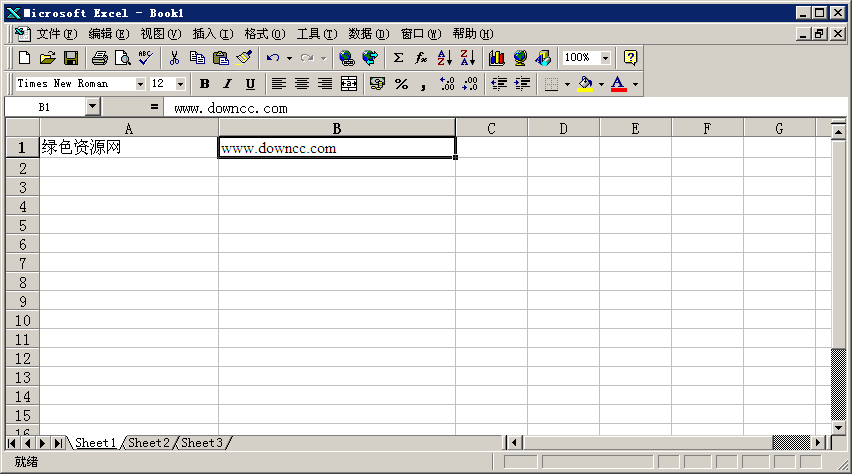The image size is (852, 474).
Task: Click the Edit Formula equals button
Action: click(x=154, y=107)
